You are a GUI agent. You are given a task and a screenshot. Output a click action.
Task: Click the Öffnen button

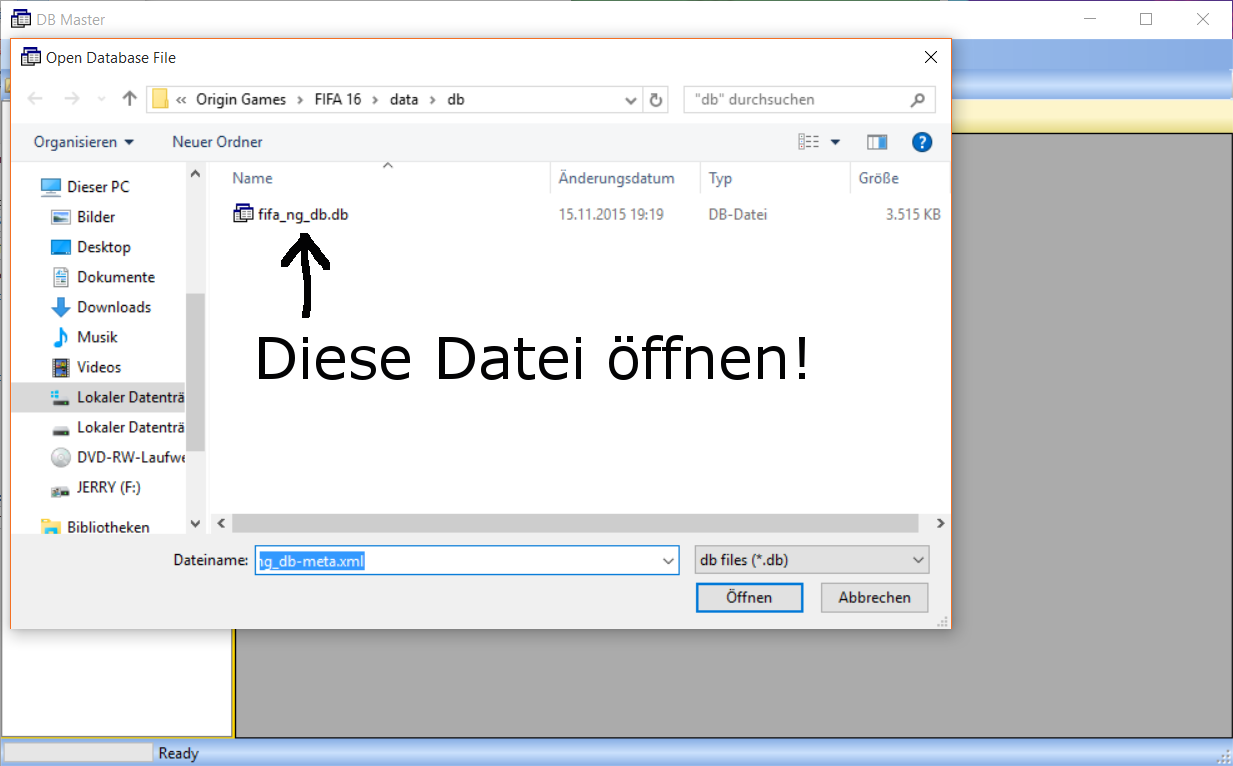coord(749,597)
